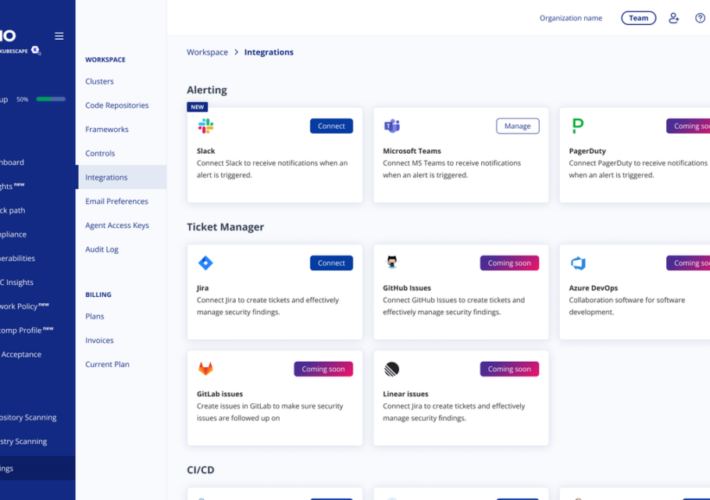Screen dimensions: 710x500
Task: Click the GitHub Issues octocat icon
Action: [x=392, y=262]
